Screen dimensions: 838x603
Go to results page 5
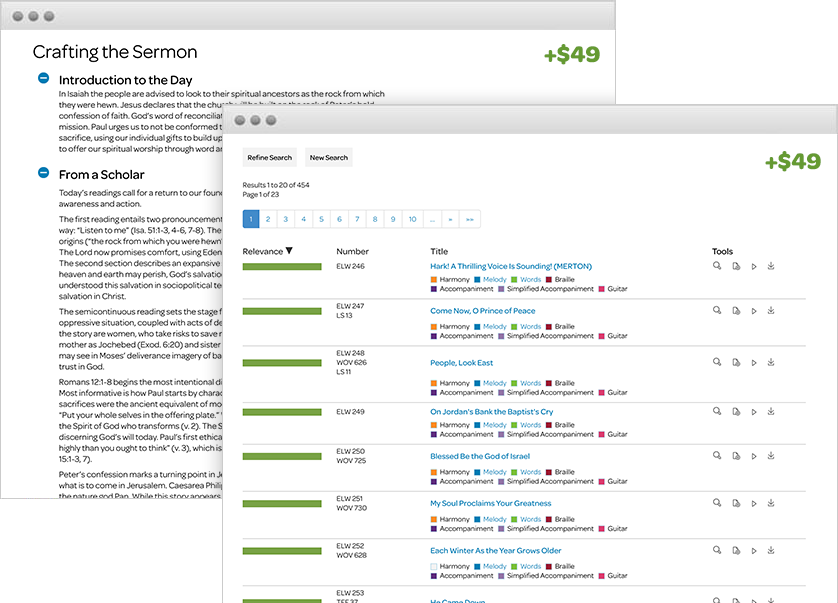pyautogui.click(x=322, y=219)
